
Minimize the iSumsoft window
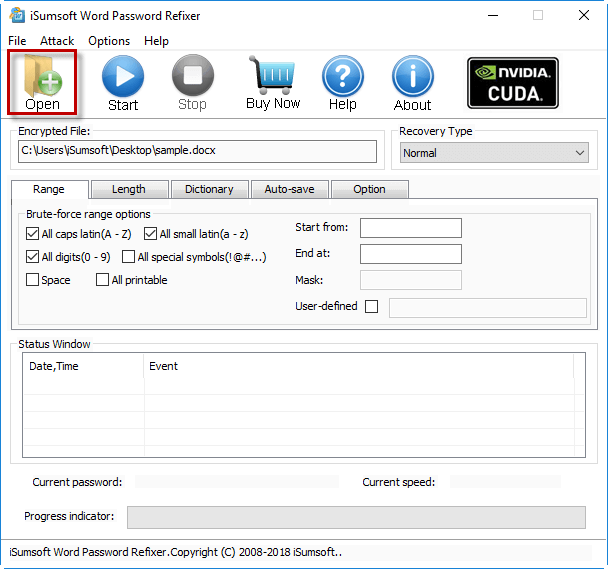(493, 16)
